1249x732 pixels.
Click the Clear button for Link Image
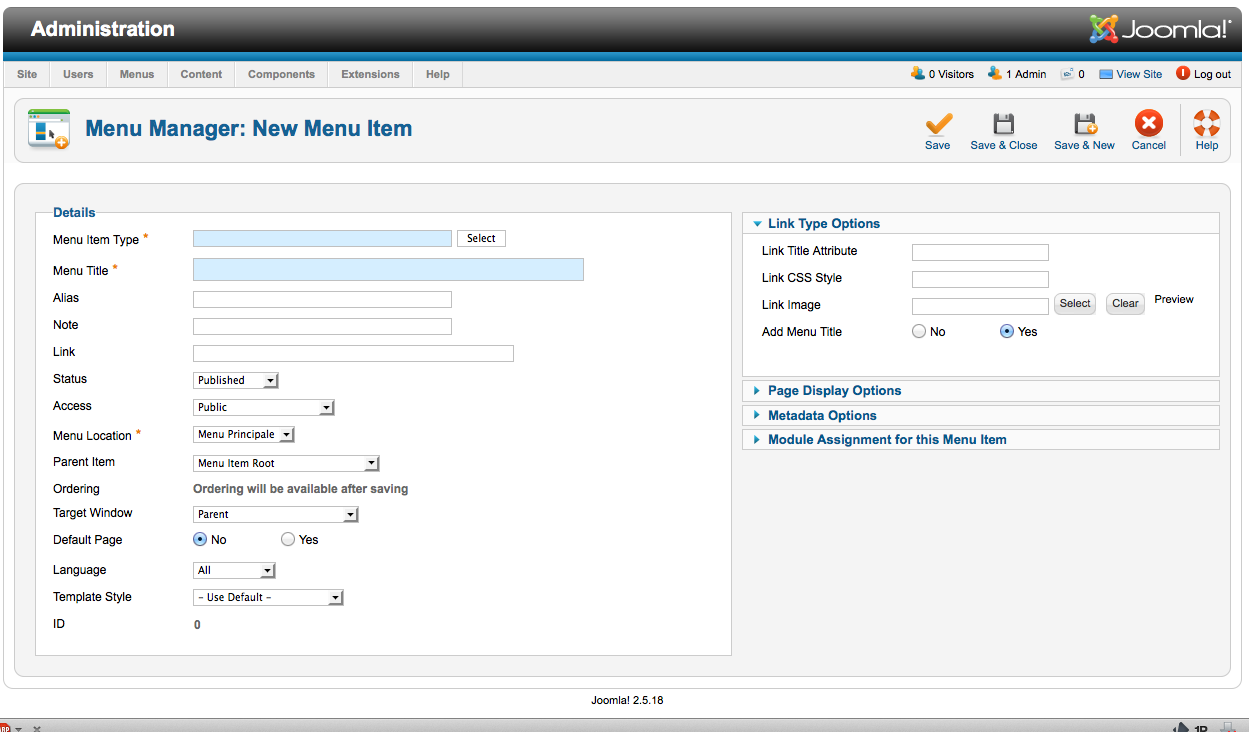[x=1125, y=304]
